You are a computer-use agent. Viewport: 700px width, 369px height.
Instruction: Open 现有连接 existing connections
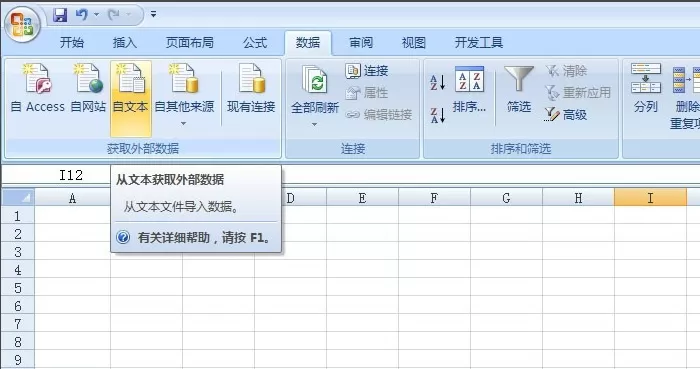click(x=251, y=87)
